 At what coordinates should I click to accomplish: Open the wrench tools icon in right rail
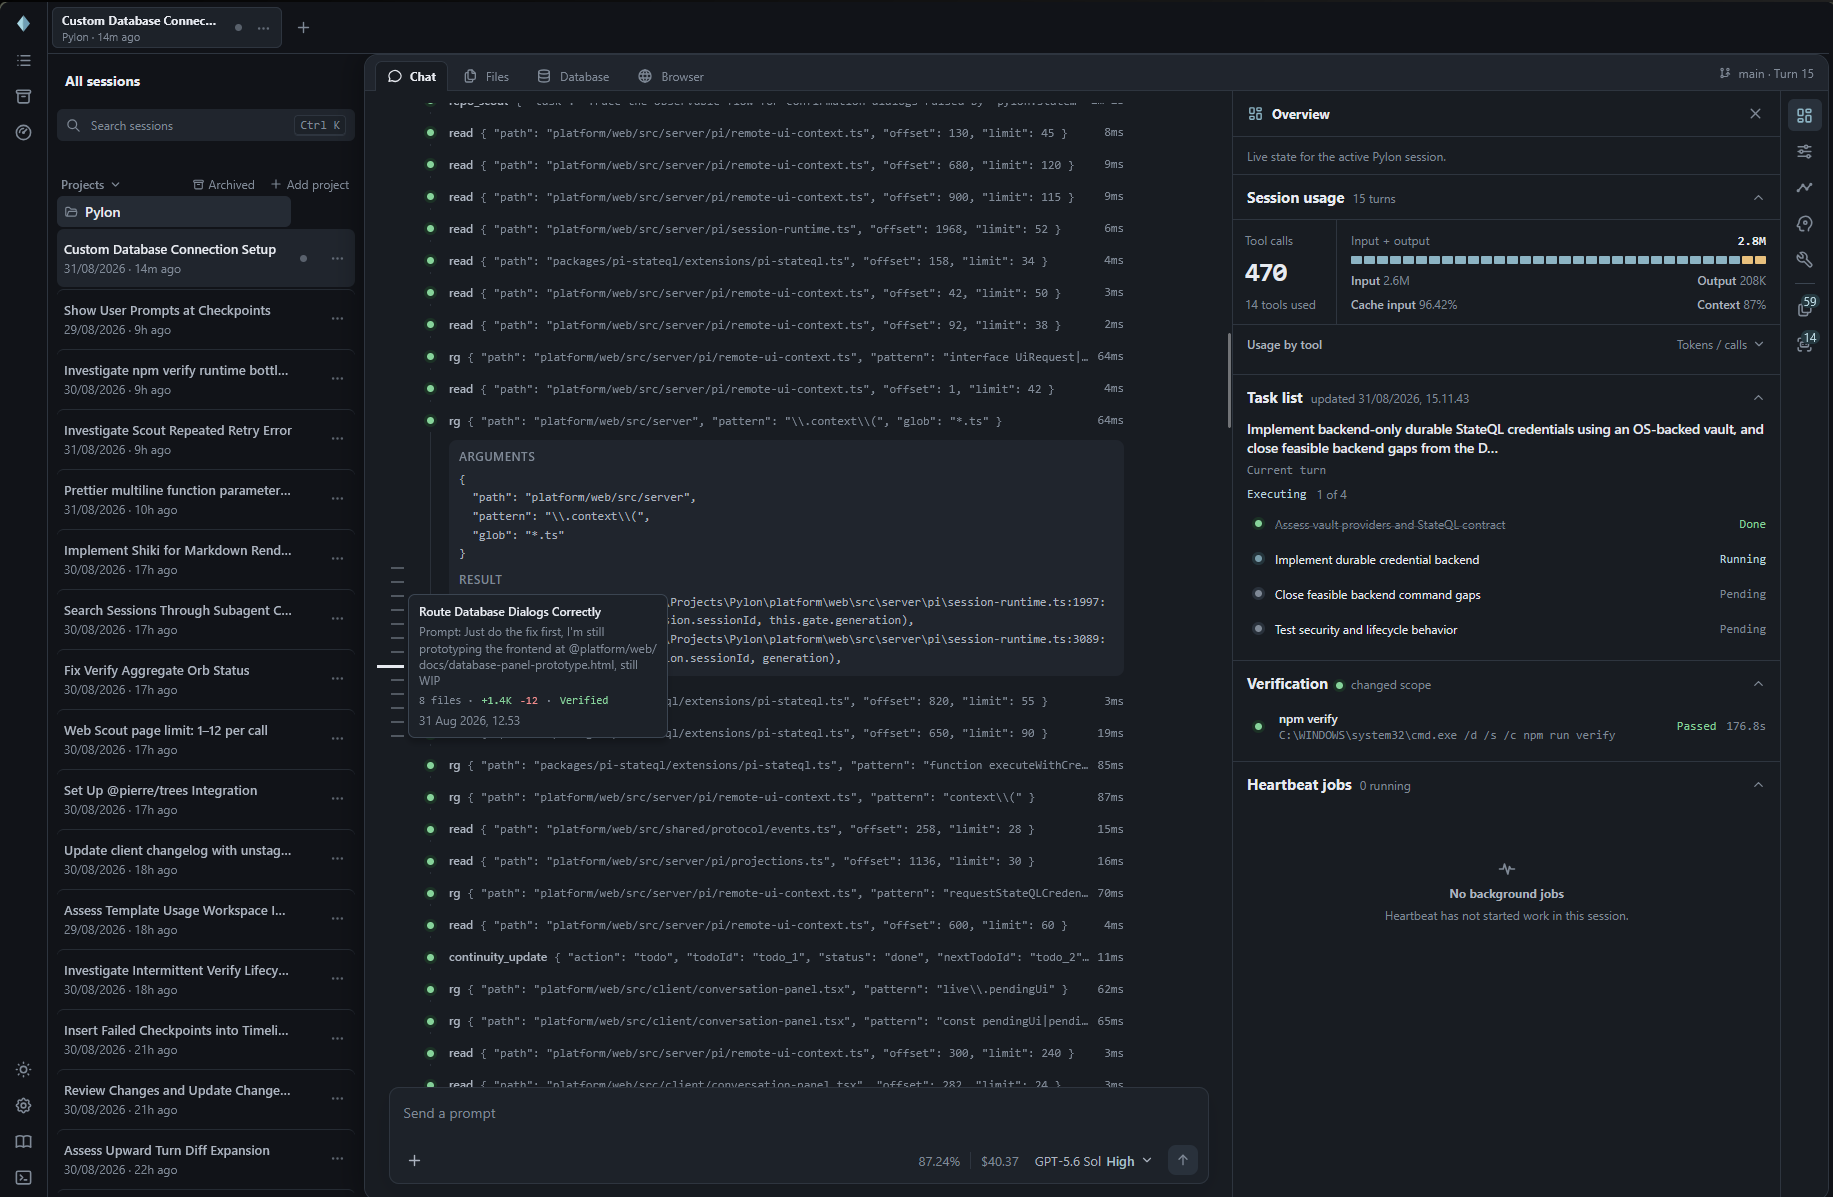pyautogui.click(x=1805, y=260)
